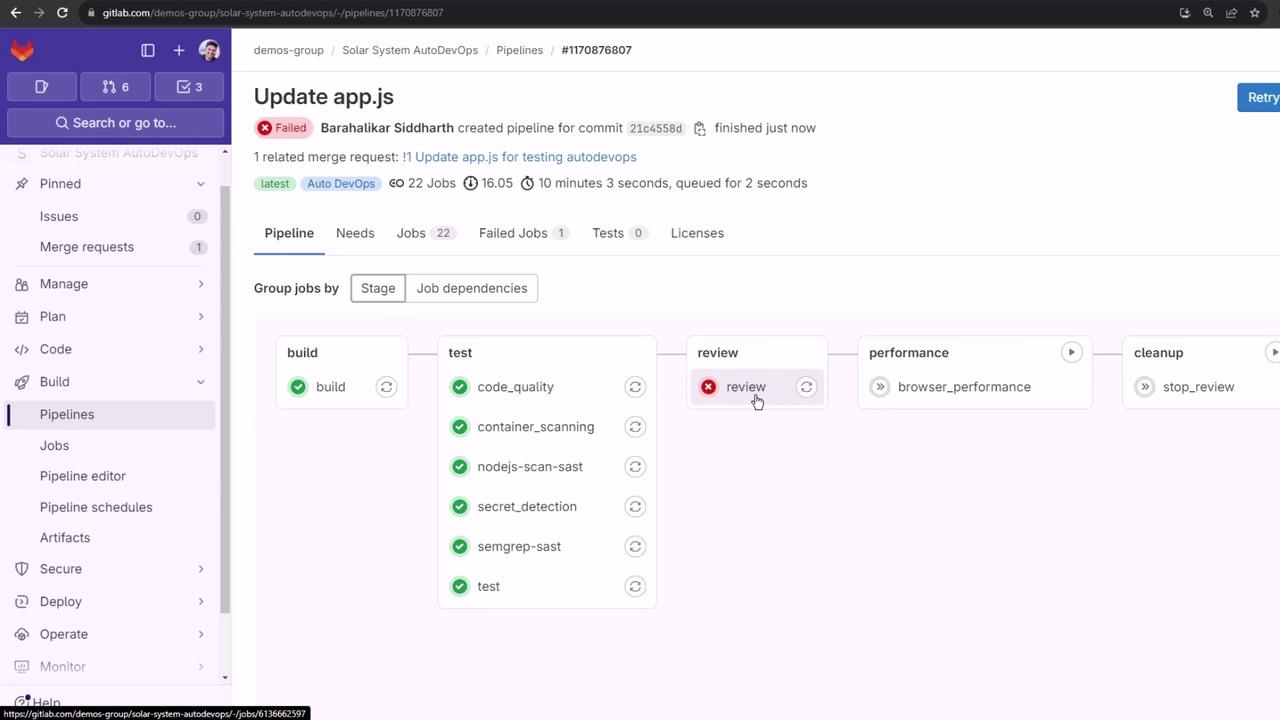Open the create new plus menu
Screen dimensions: 1280x720
pos(179,50)
